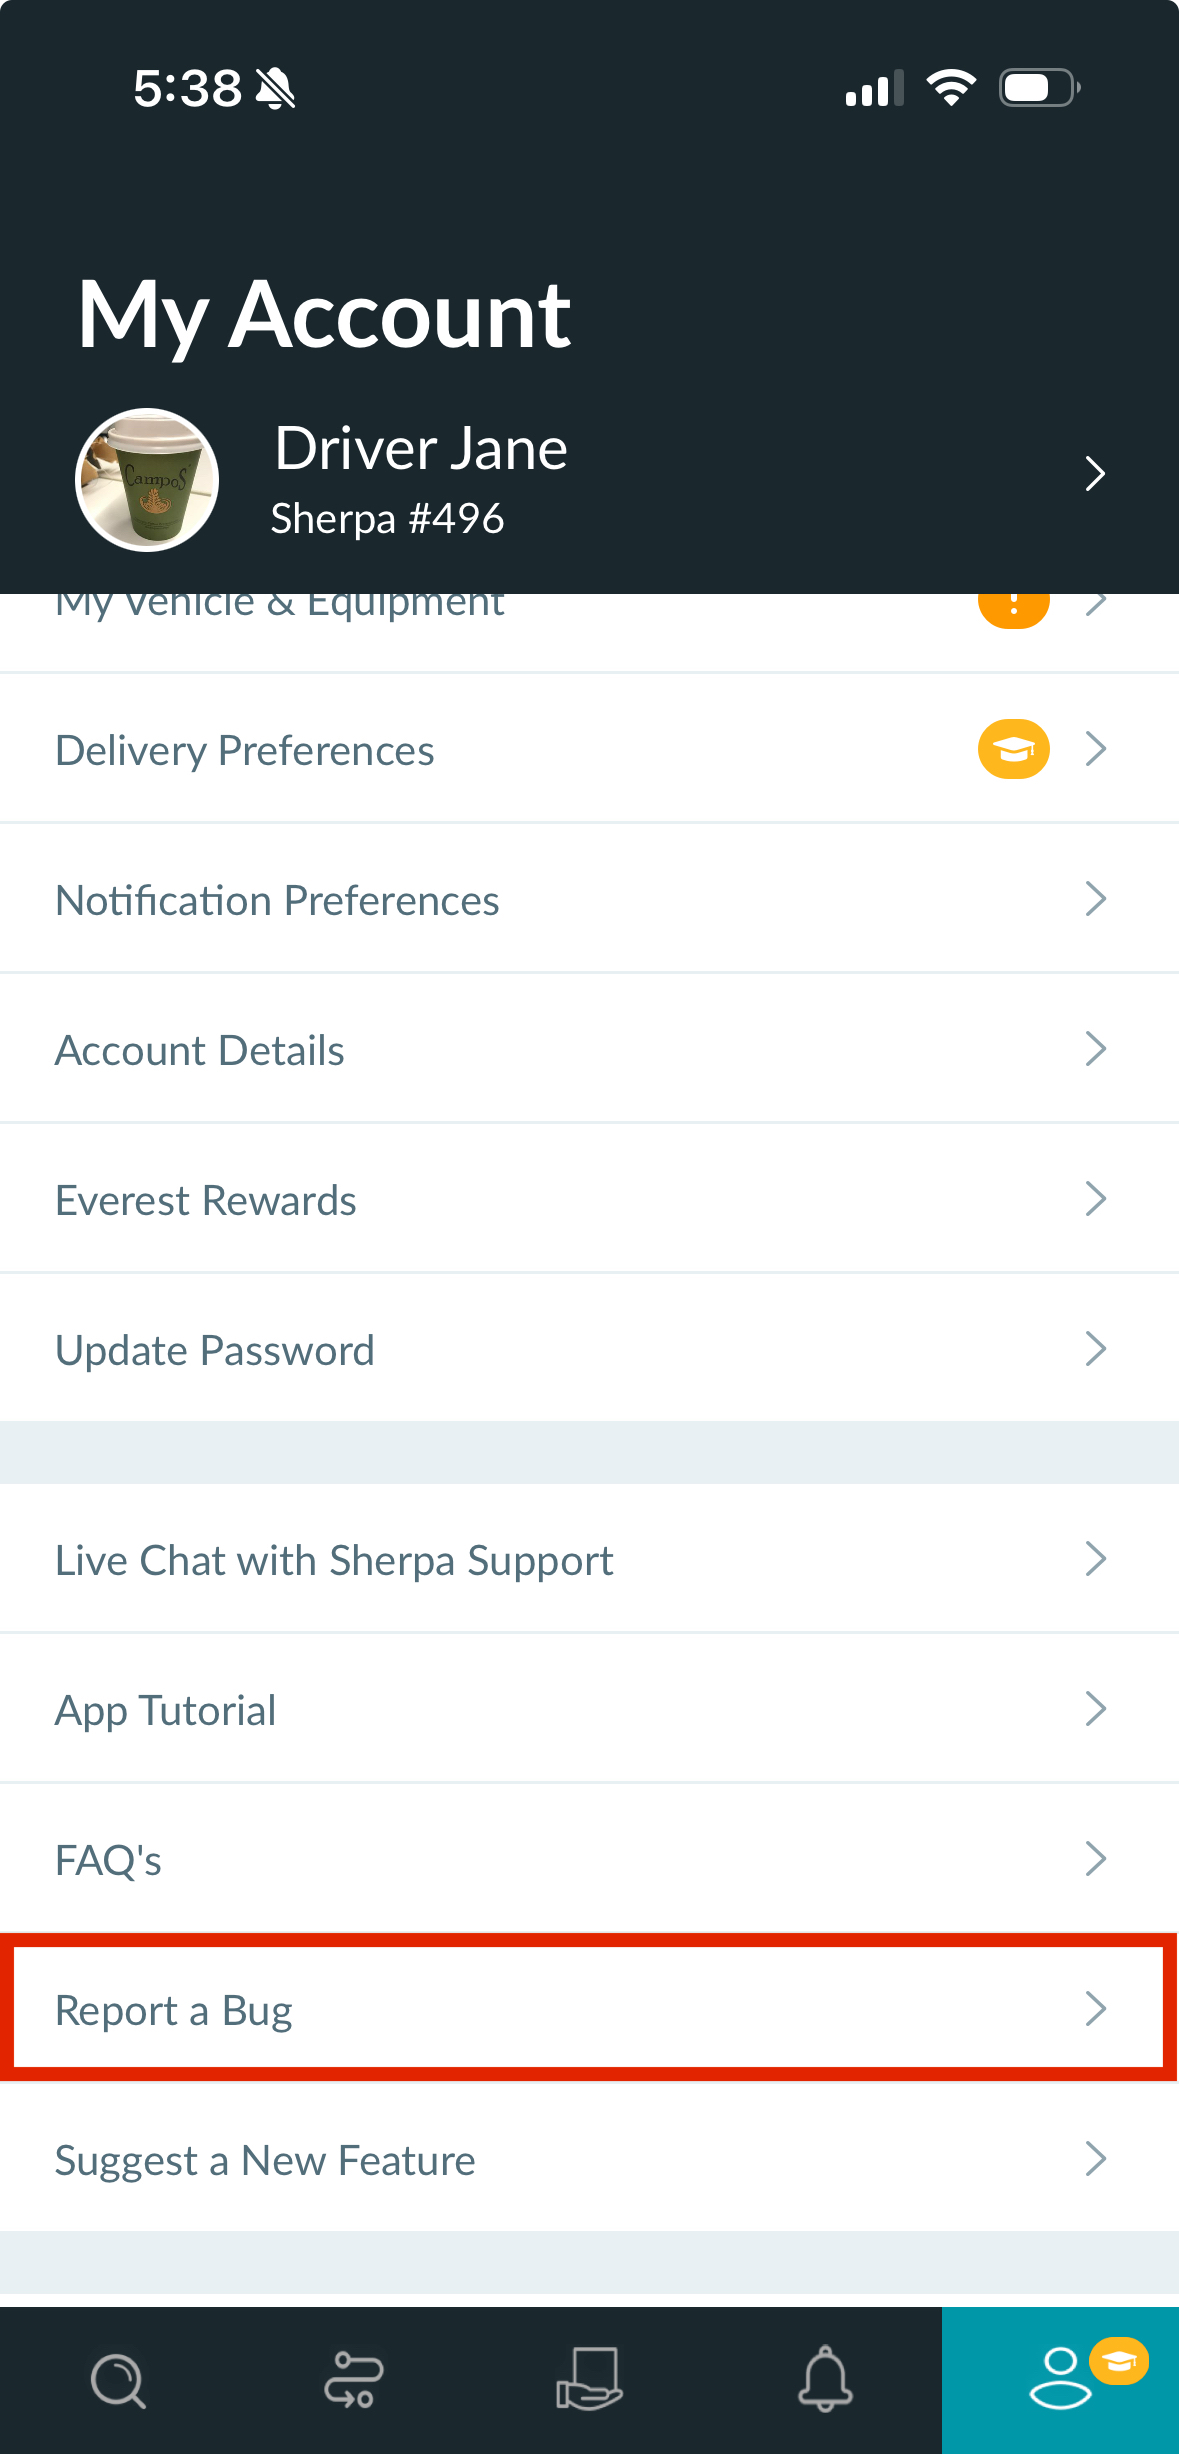Open the App Tutorial entry

166,1710
